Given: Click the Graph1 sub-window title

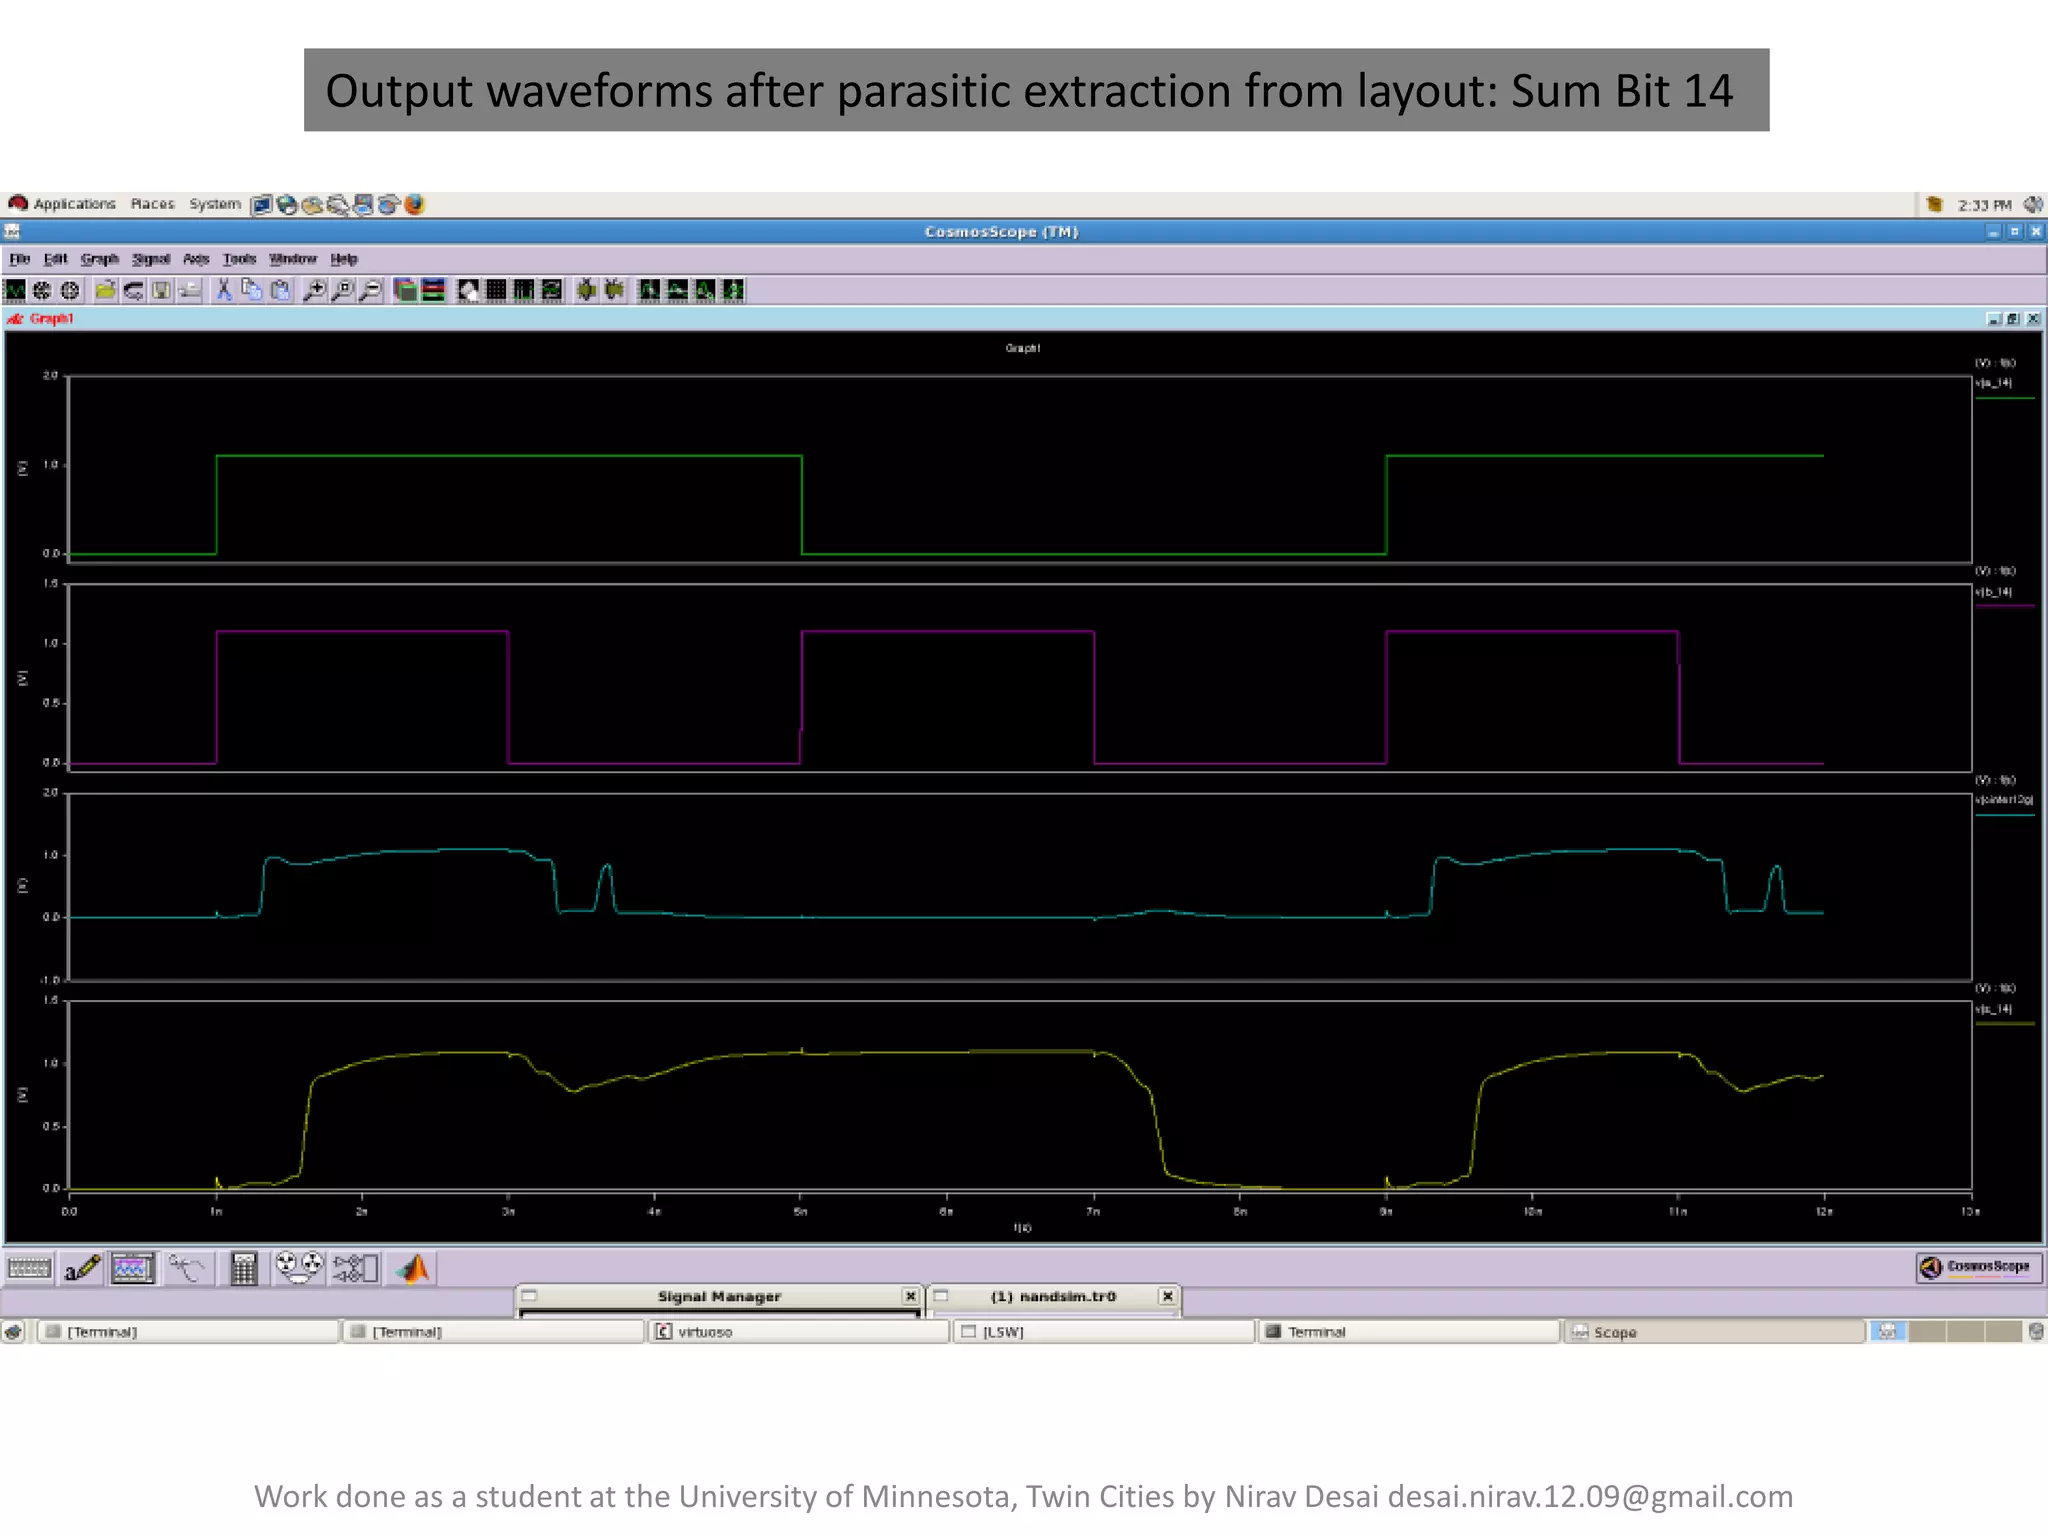Looking at the screenshot, I should click(x=51, y=319).
